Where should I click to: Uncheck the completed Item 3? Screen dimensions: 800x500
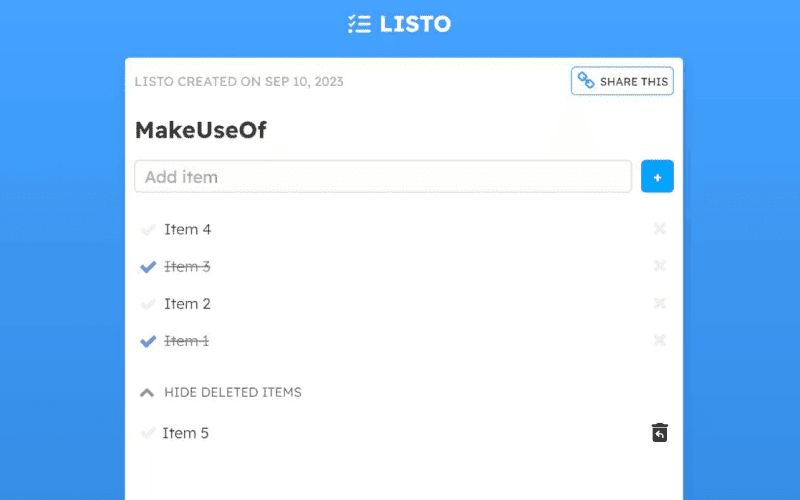148,267
